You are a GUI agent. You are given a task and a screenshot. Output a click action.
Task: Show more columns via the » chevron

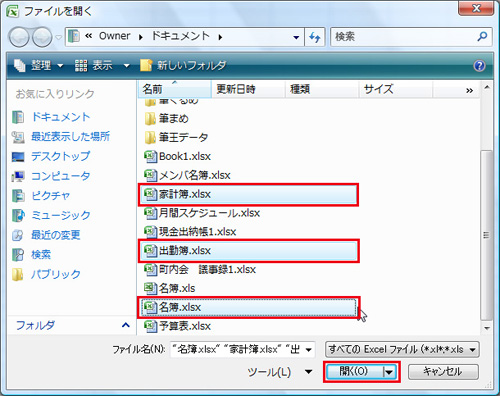[x=469, y=90]
